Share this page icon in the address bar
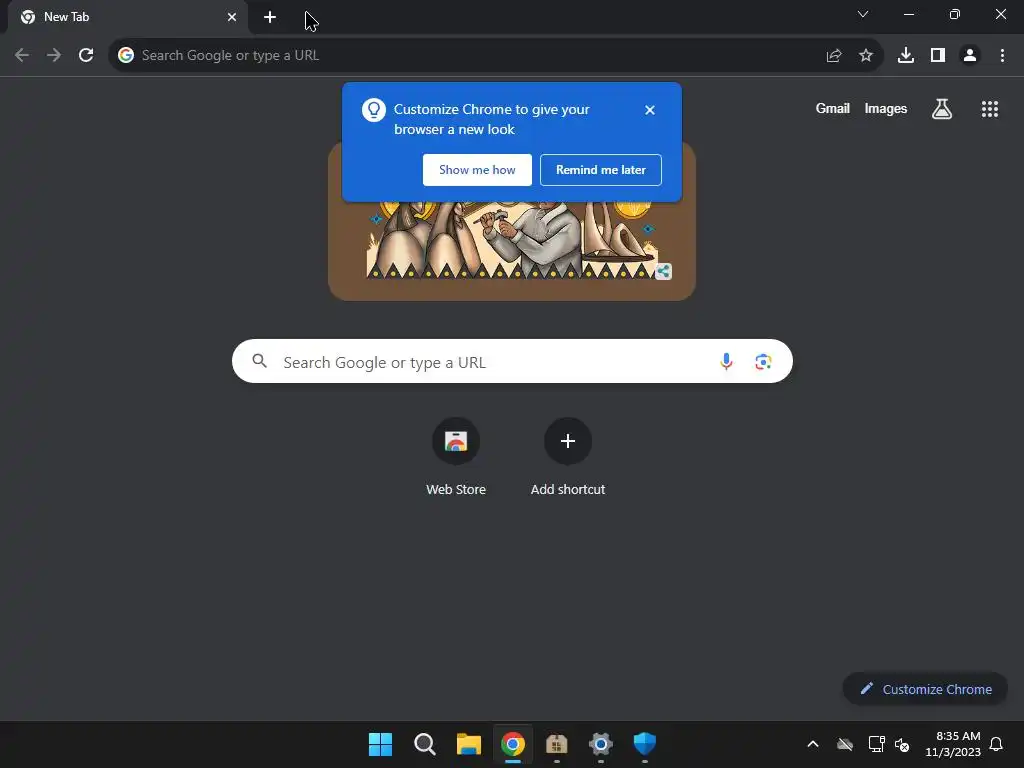The height and width of the screenshot is (768, 1024). [x=834, y=56]
